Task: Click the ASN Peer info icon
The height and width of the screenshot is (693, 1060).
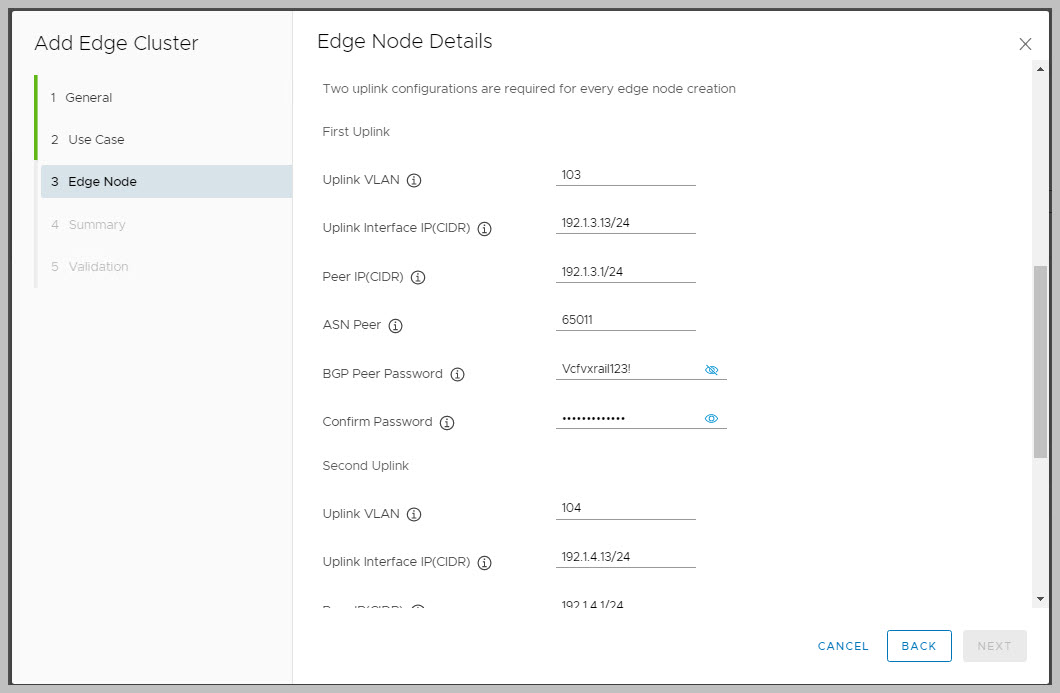Action: pyautogui.click(x=395, y=326)
